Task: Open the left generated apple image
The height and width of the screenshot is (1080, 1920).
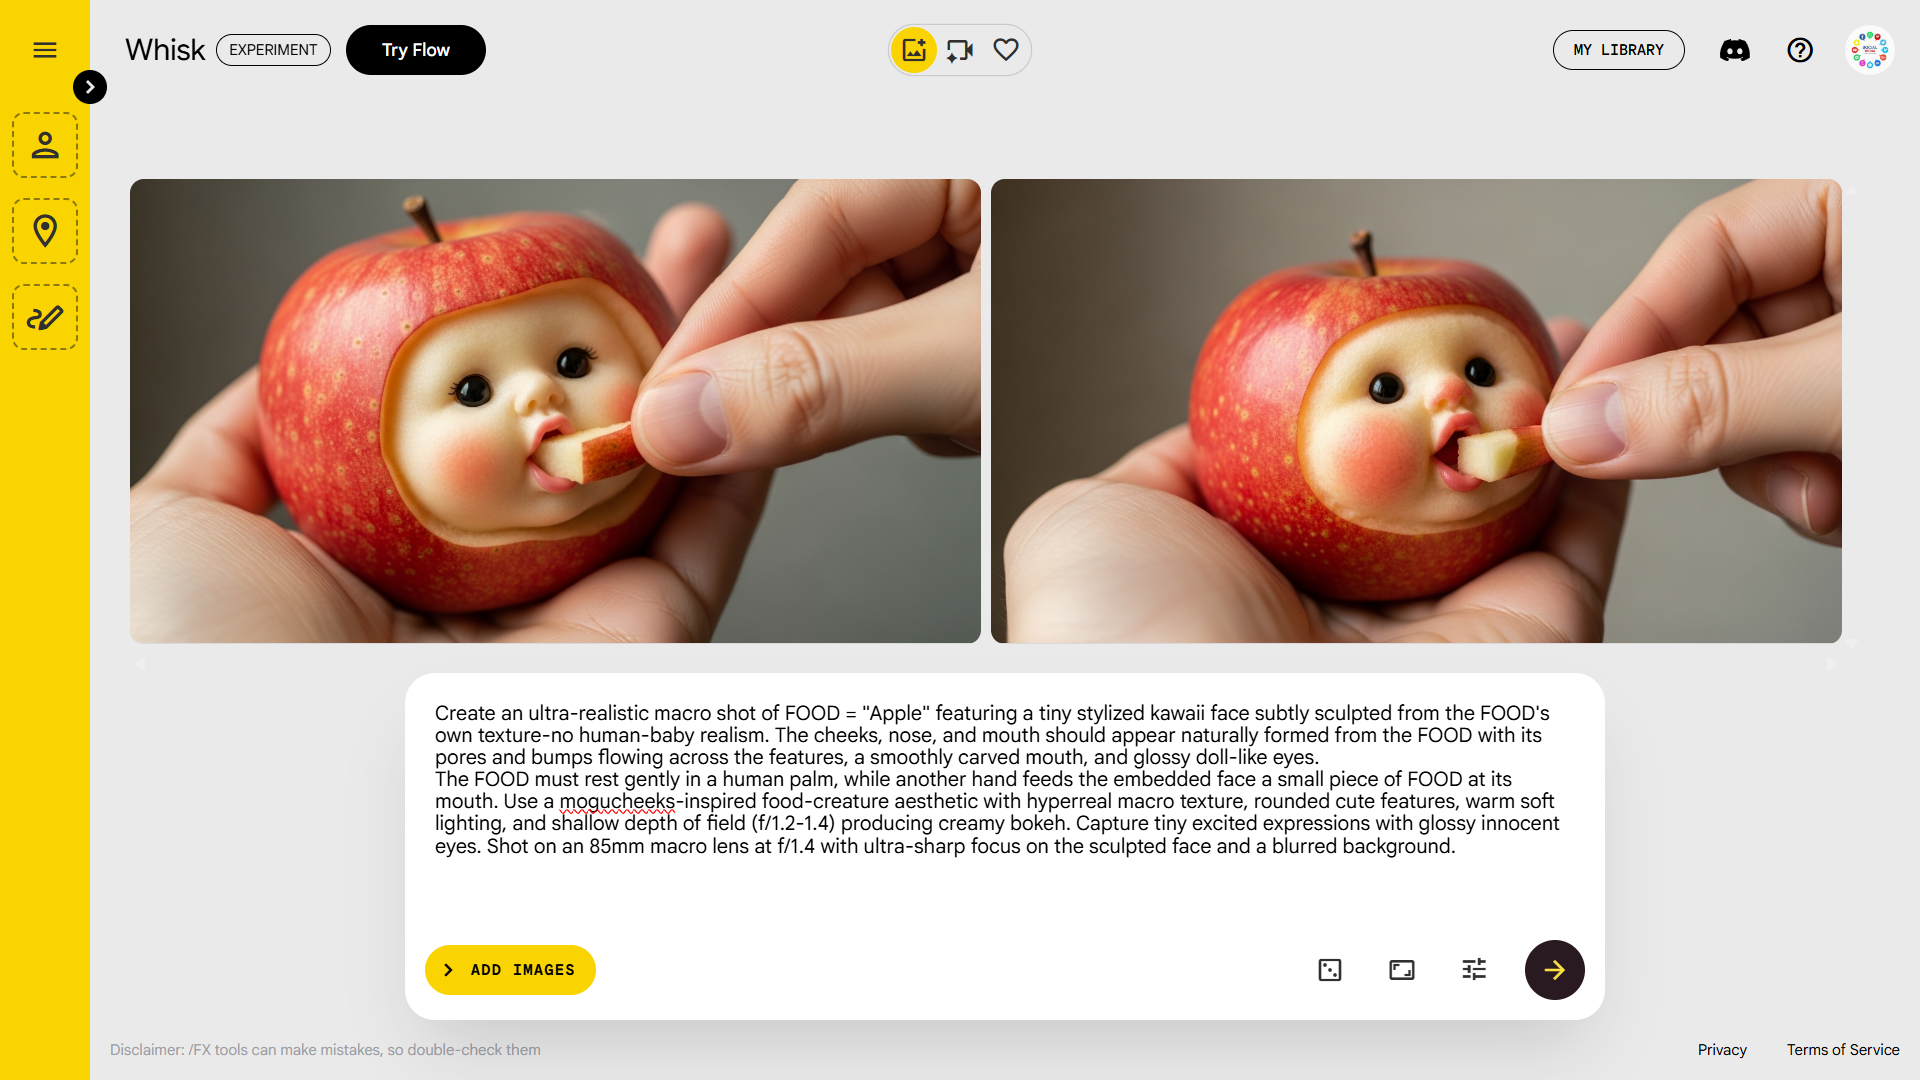Action: 555,411
